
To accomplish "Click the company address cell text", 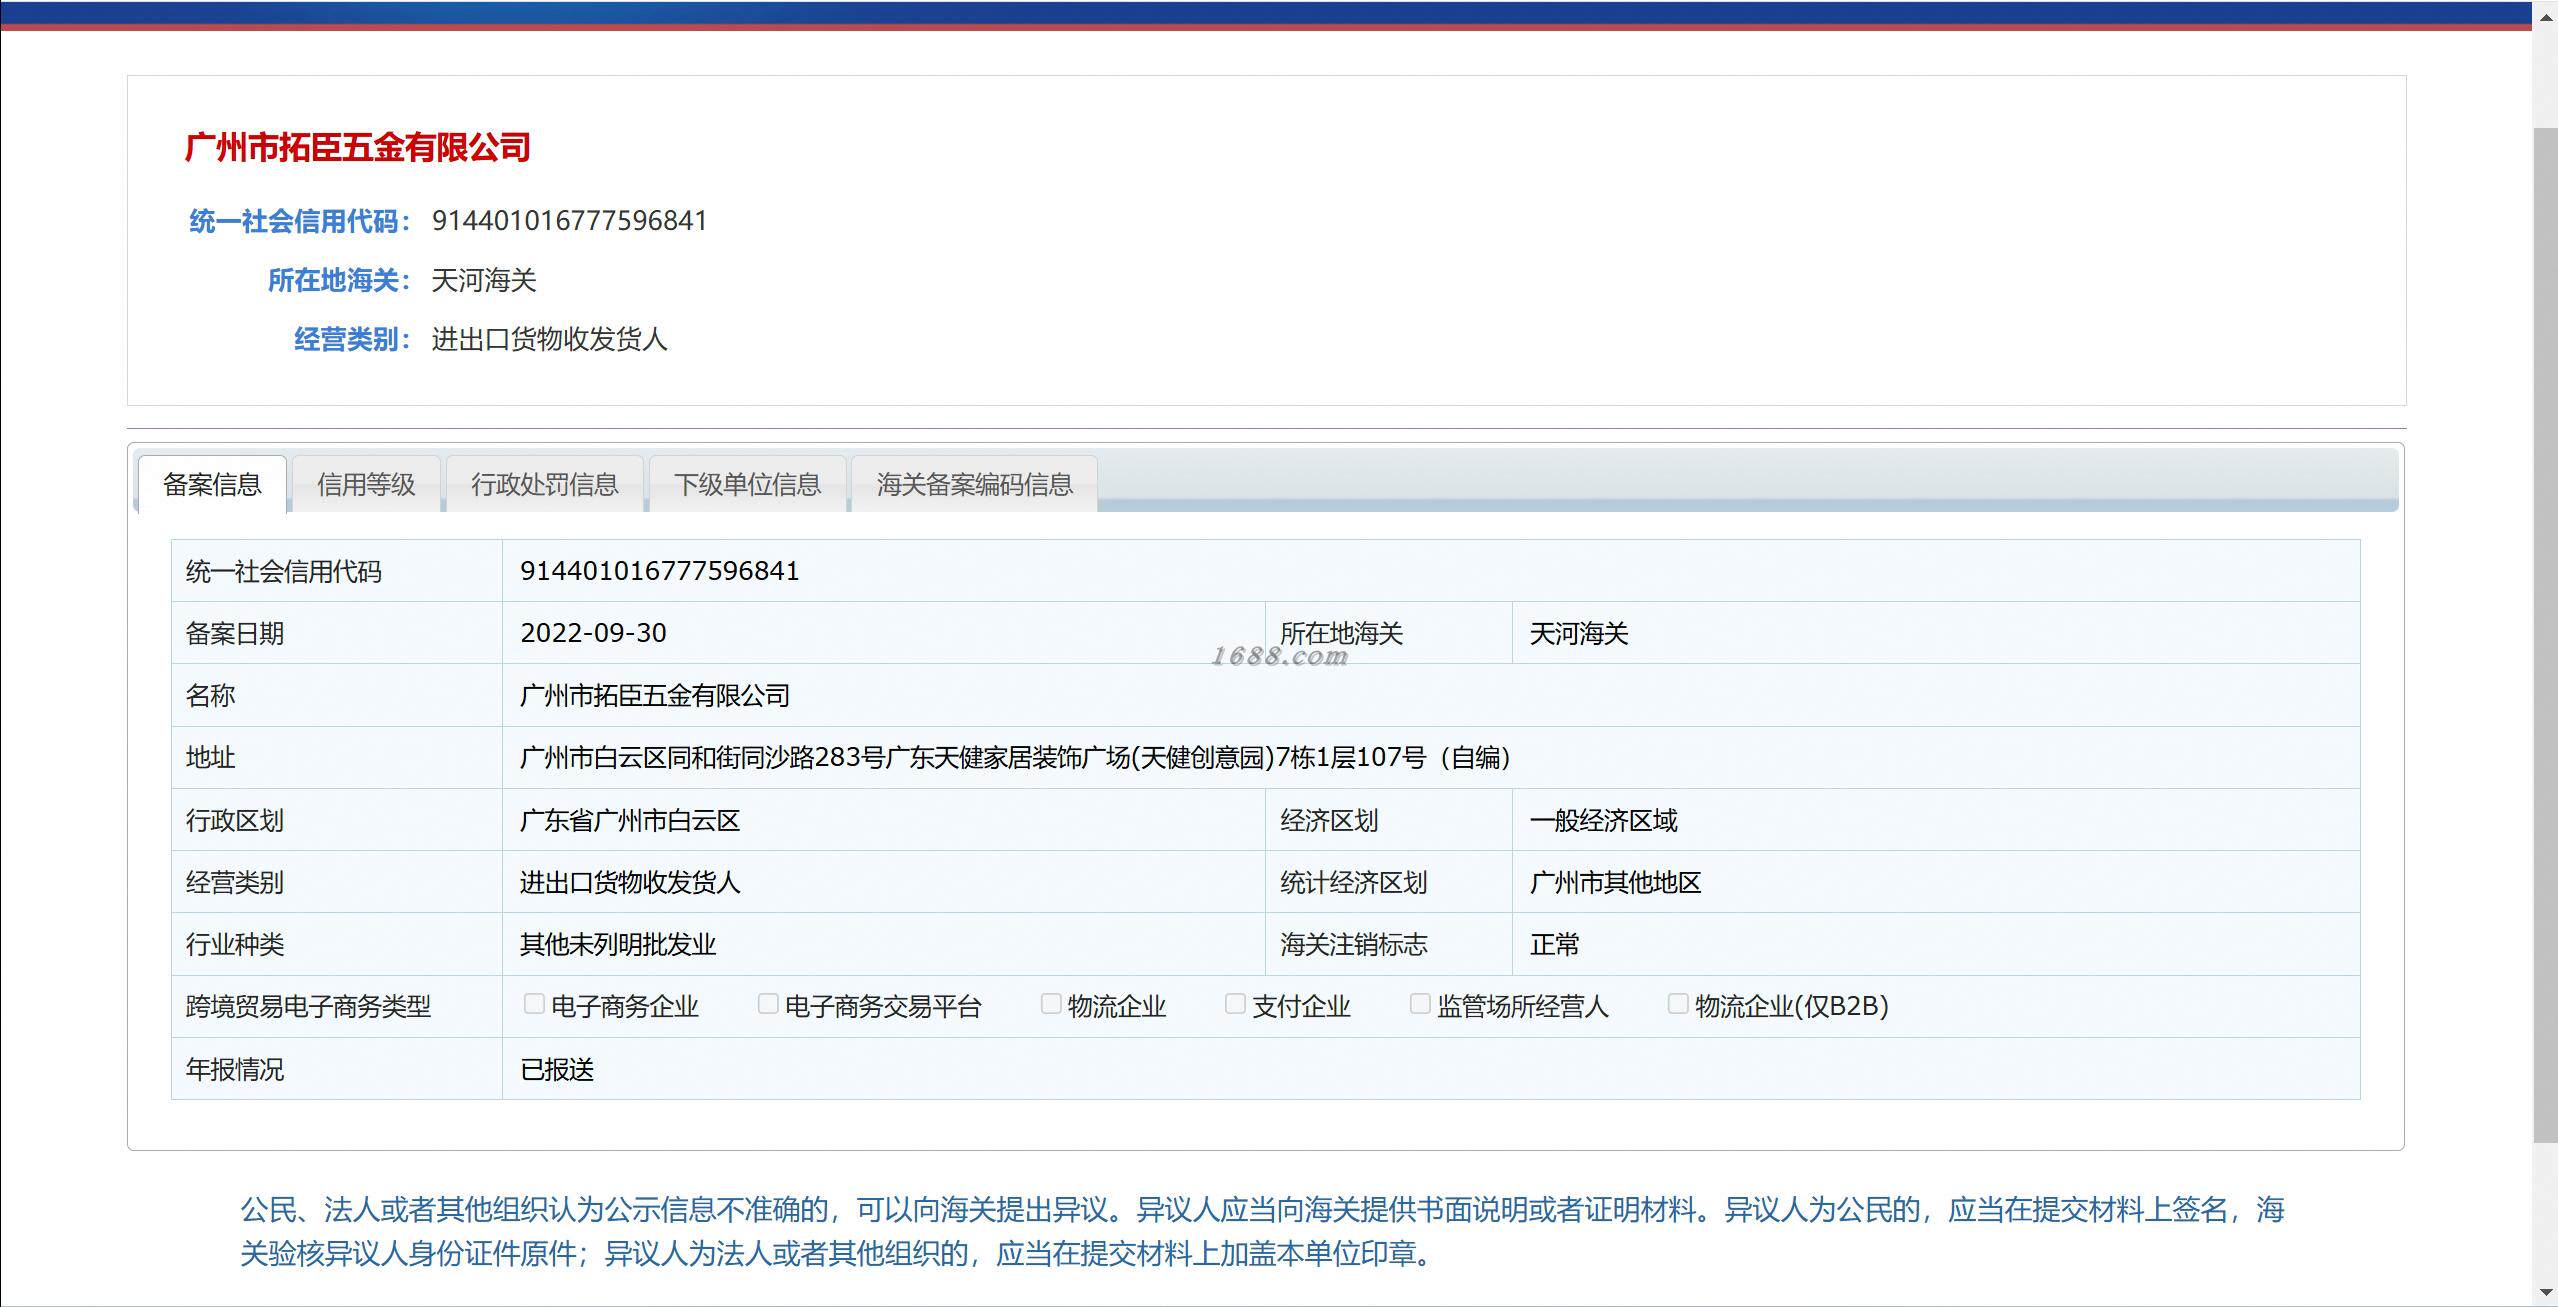I will pos(1015,758).
